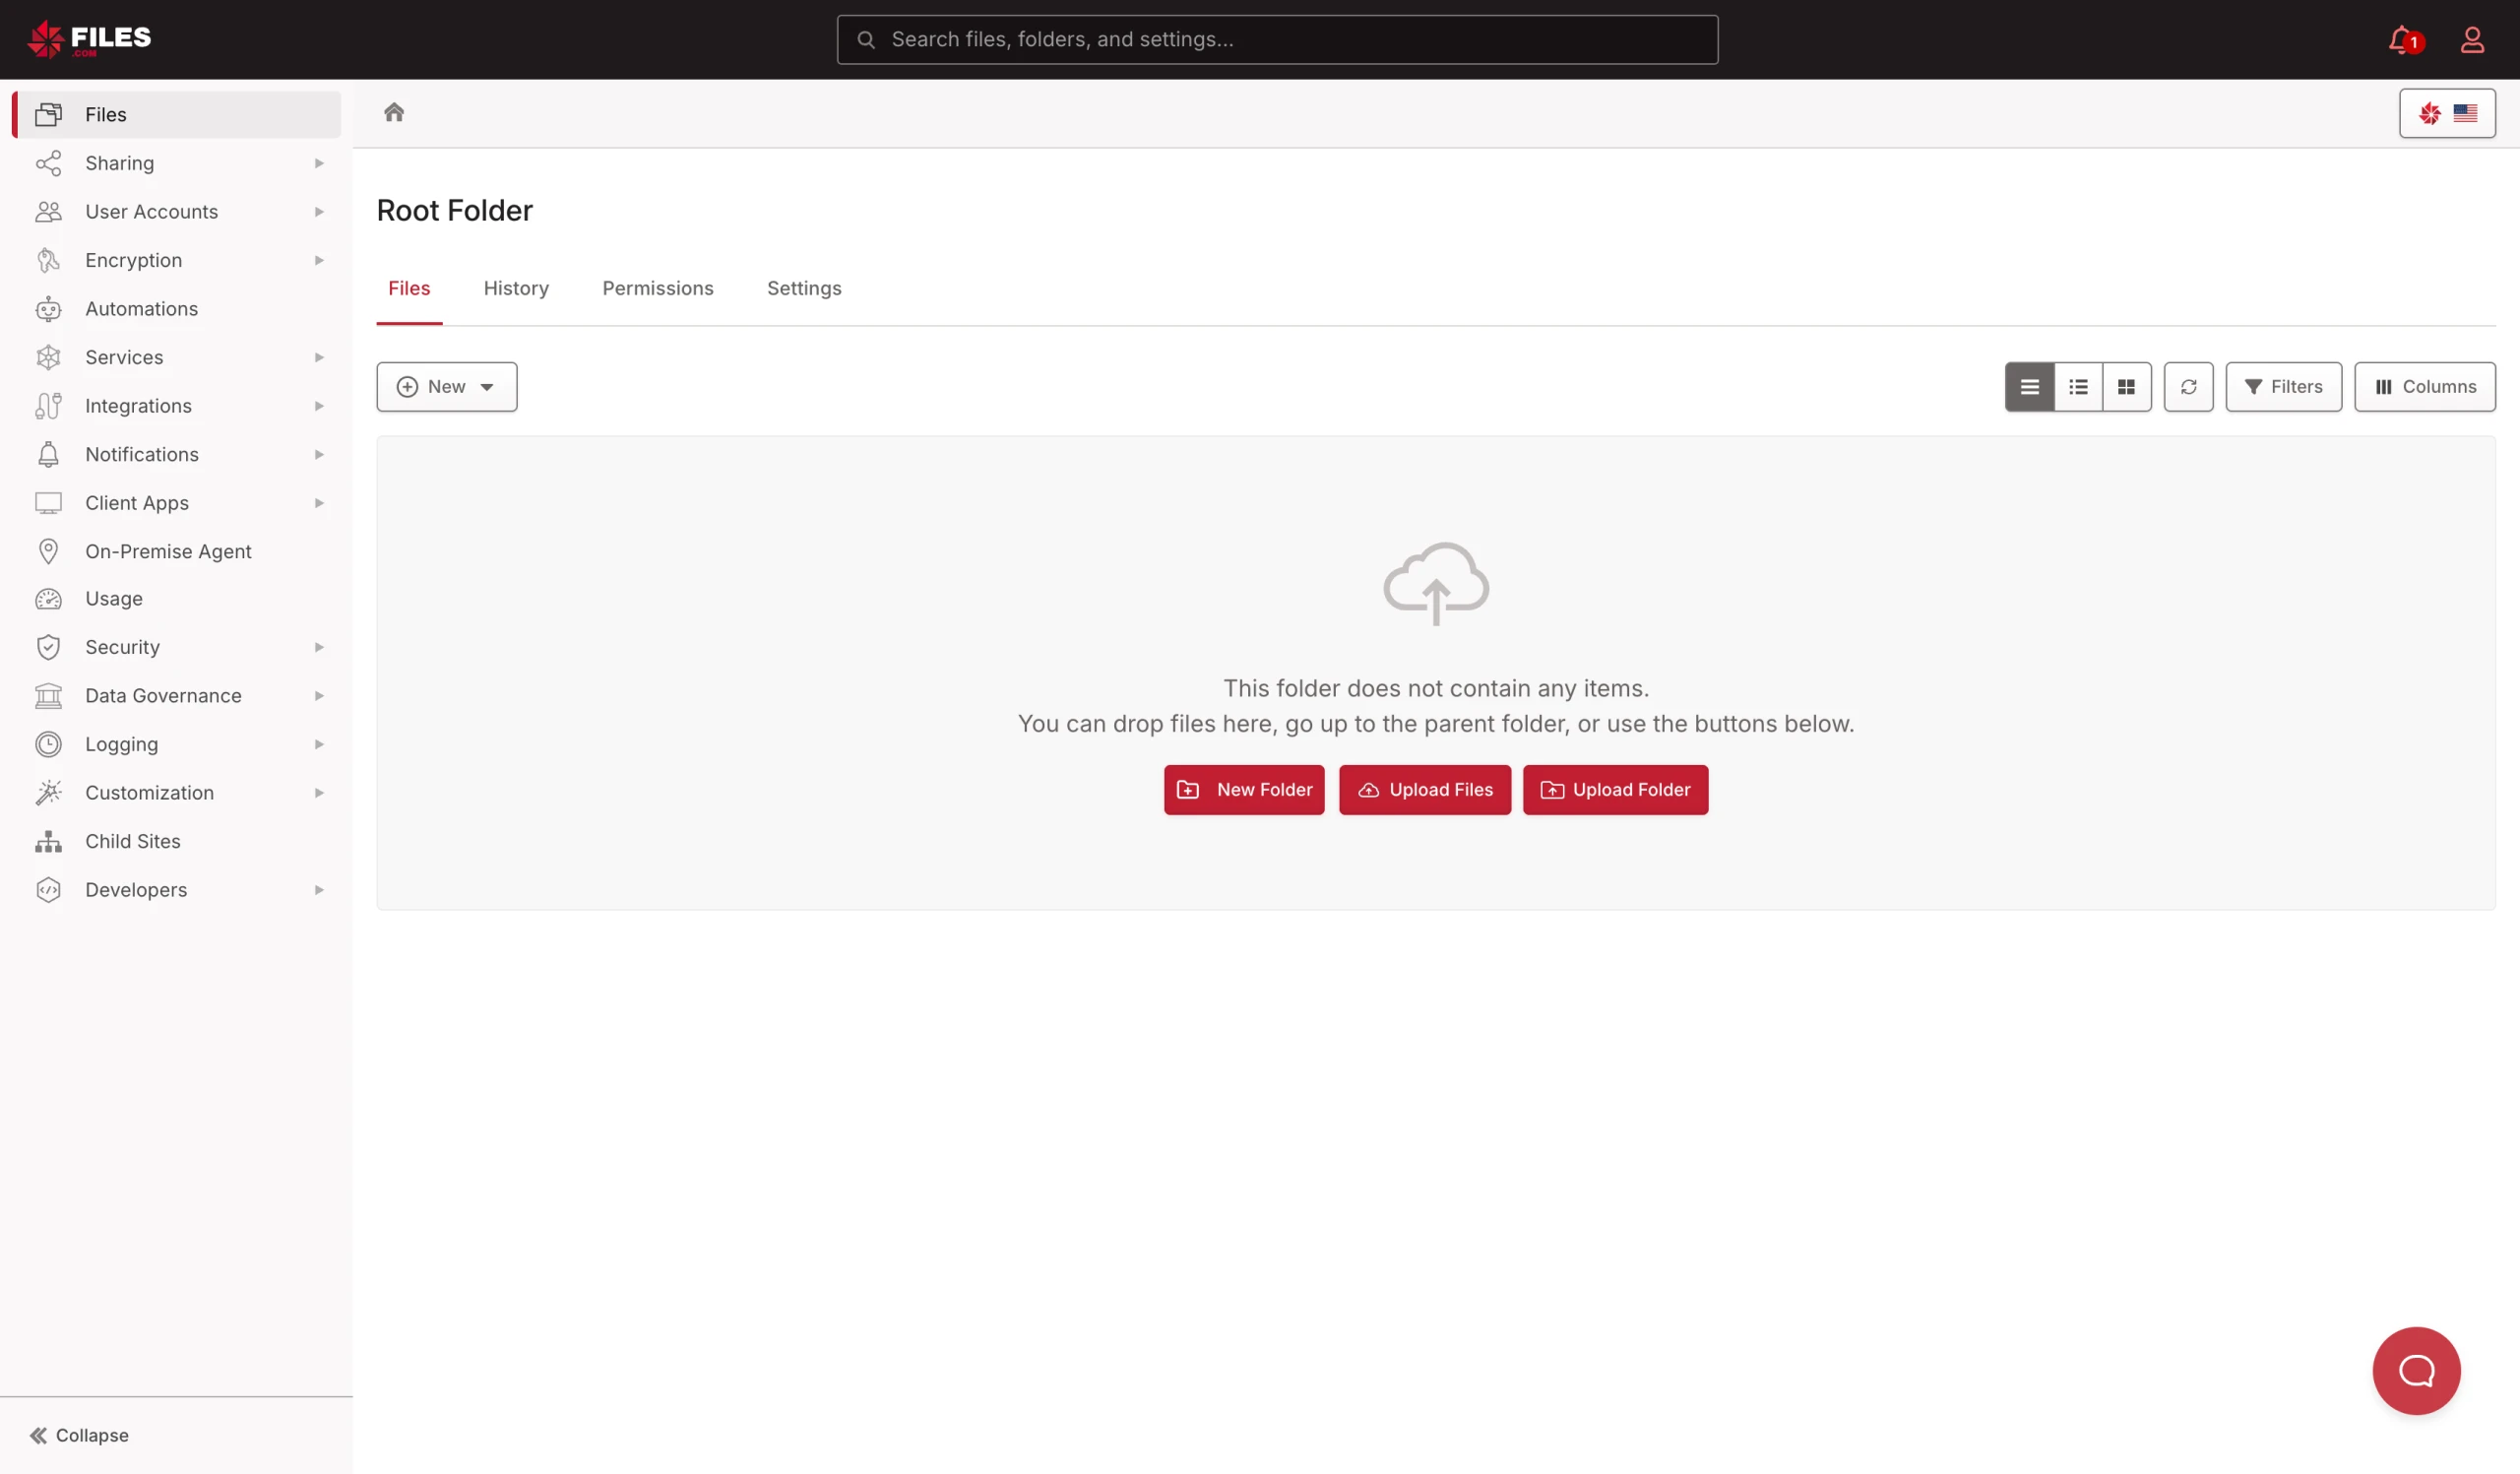Select the Files tab under Root Folder

pyautogui.click(x=409, y=289)
